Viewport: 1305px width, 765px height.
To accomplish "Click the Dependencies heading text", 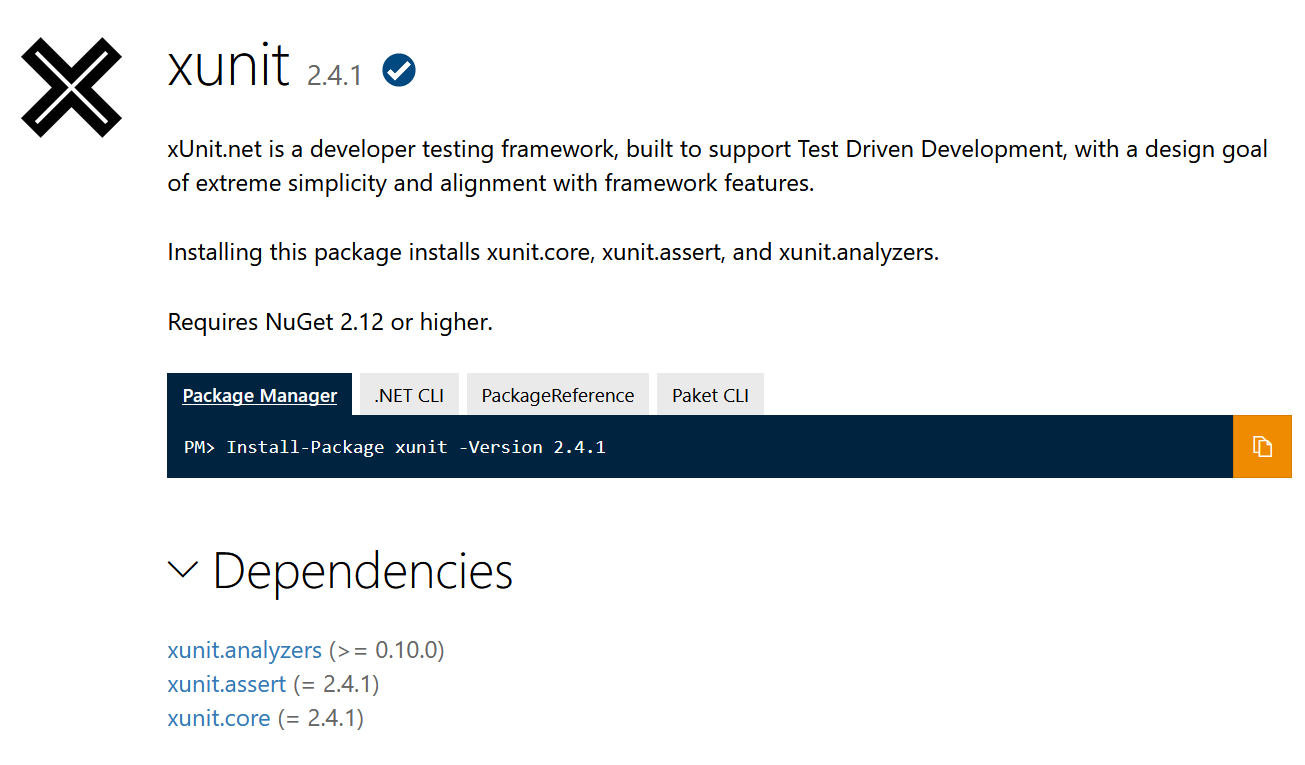I will (x=363, y=570).
